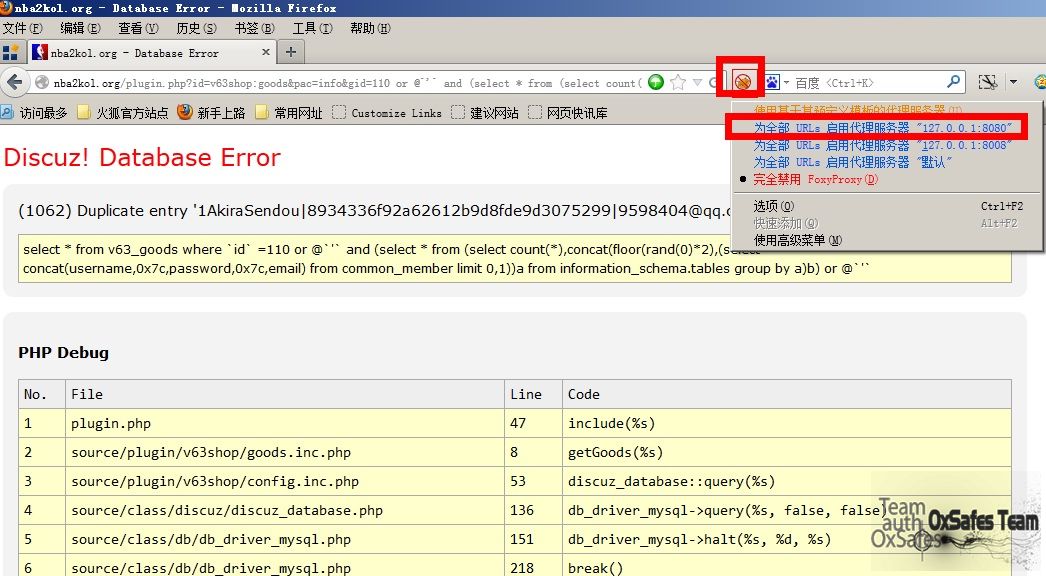This screenshot has width=1046, height=576.
Task: Click source/plugin/v63shop/goods.inc.php cell
Action: tap(285, 452)
